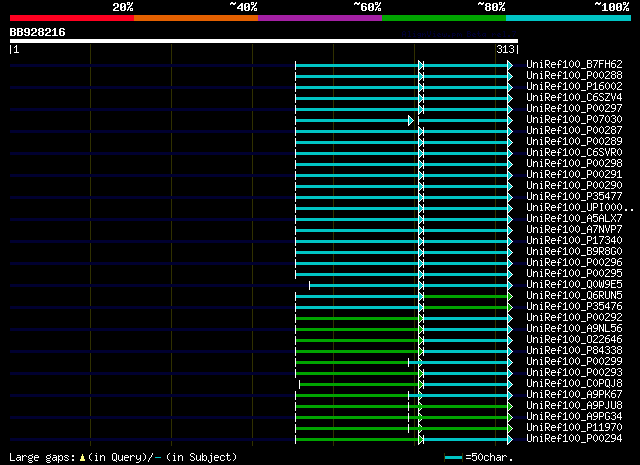Click the cyan alignment bar for UniRef100_P00288
Screen dimensions: 640x465
(x=402, y=76)
